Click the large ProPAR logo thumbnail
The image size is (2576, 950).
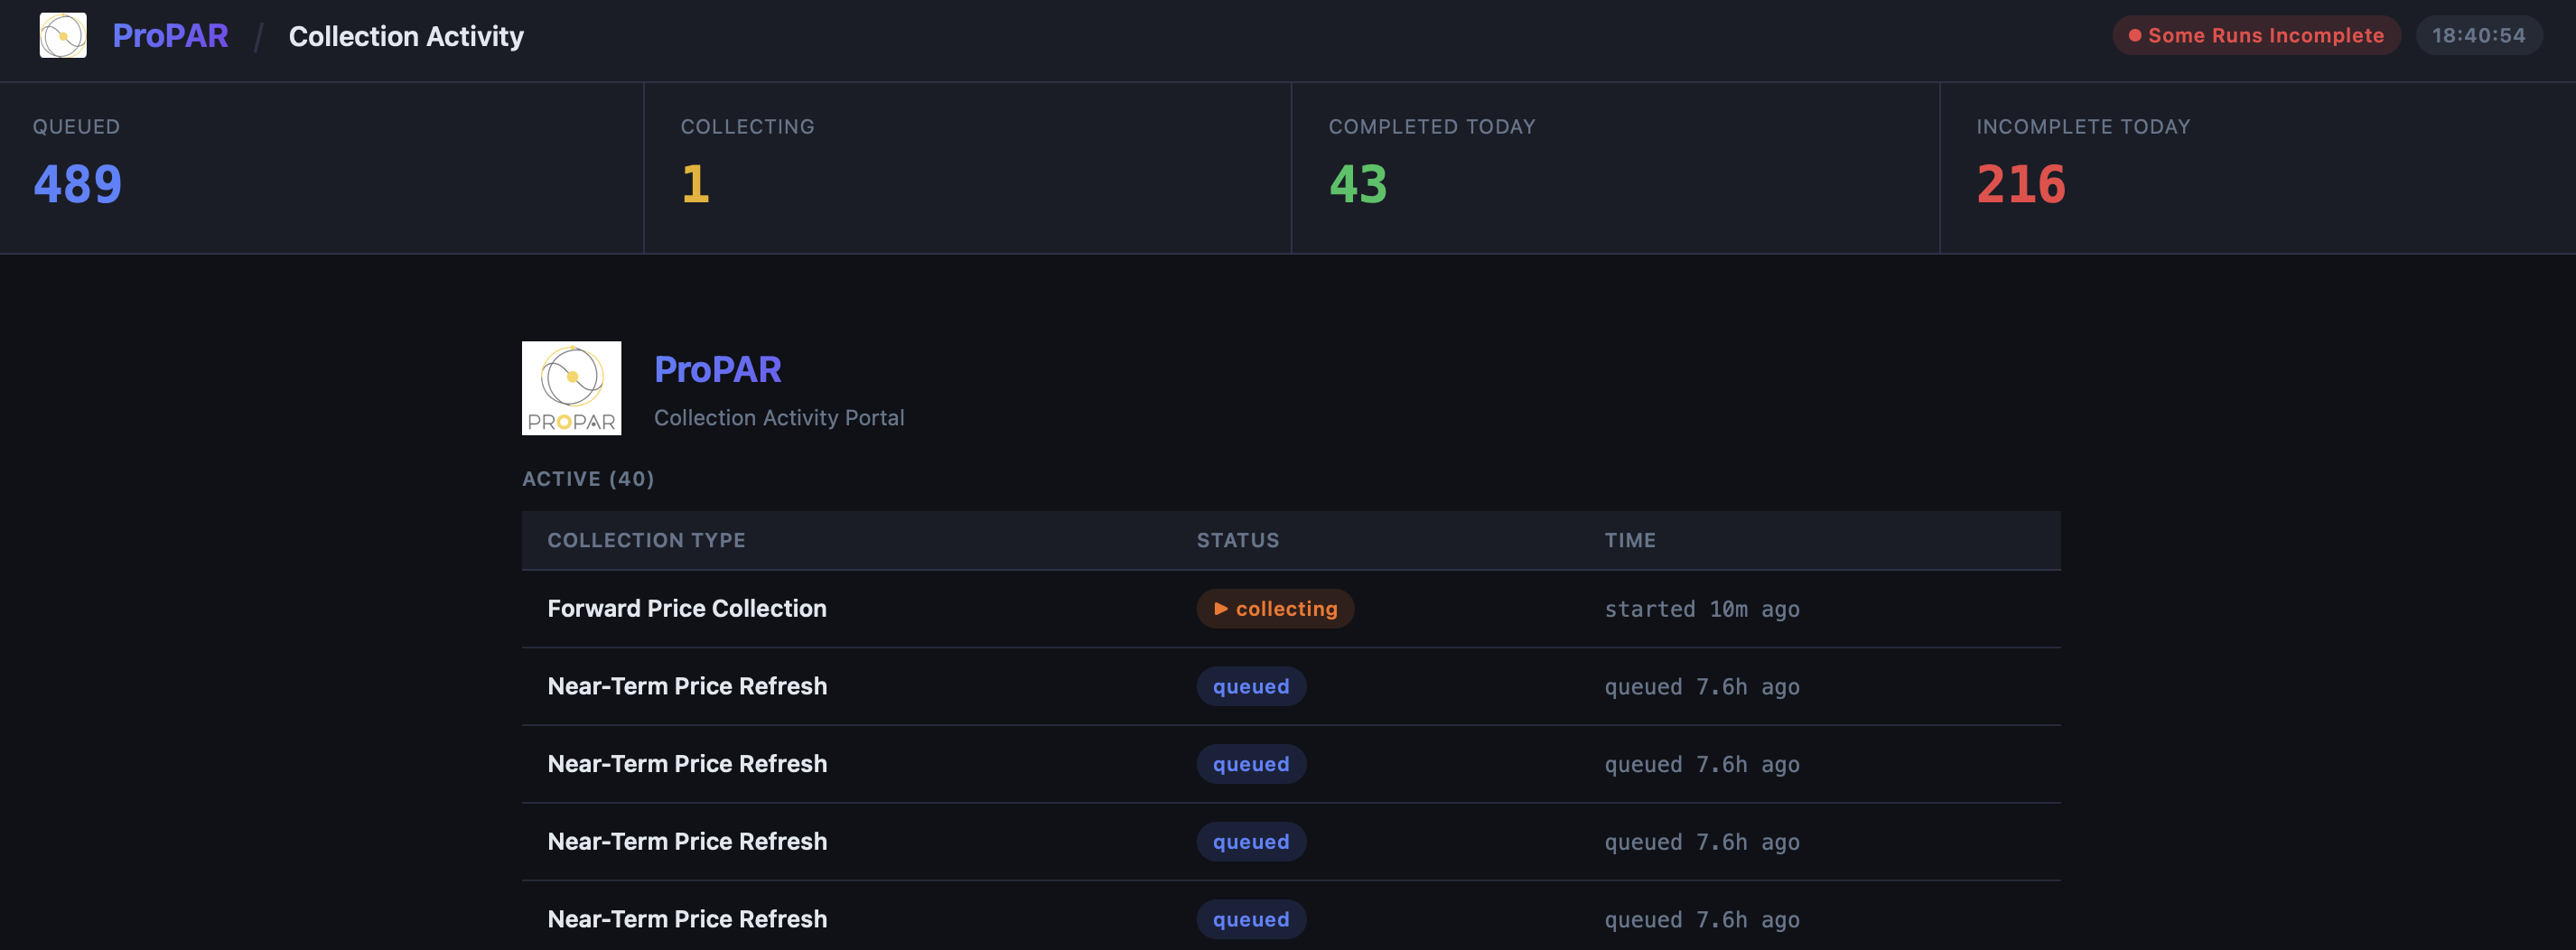click(571, 389)
